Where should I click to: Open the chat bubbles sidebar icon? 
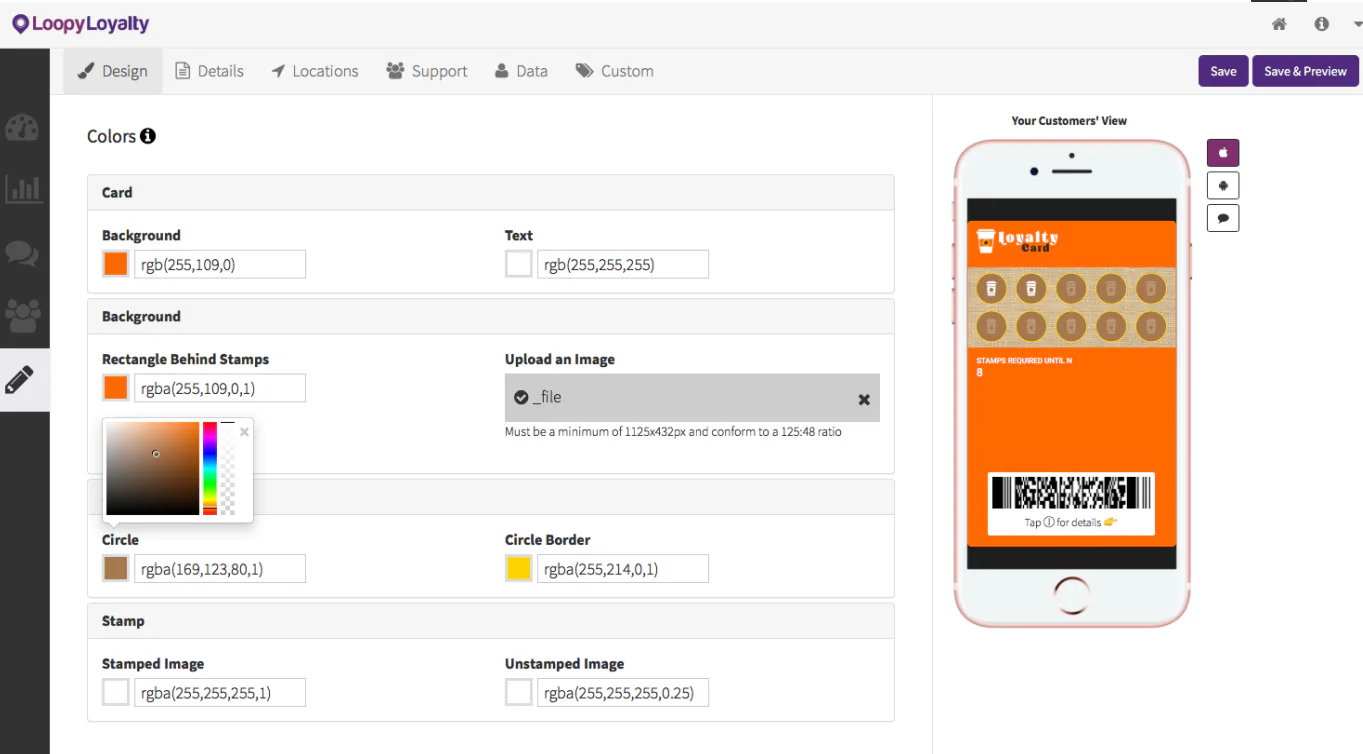pos(22,253)
